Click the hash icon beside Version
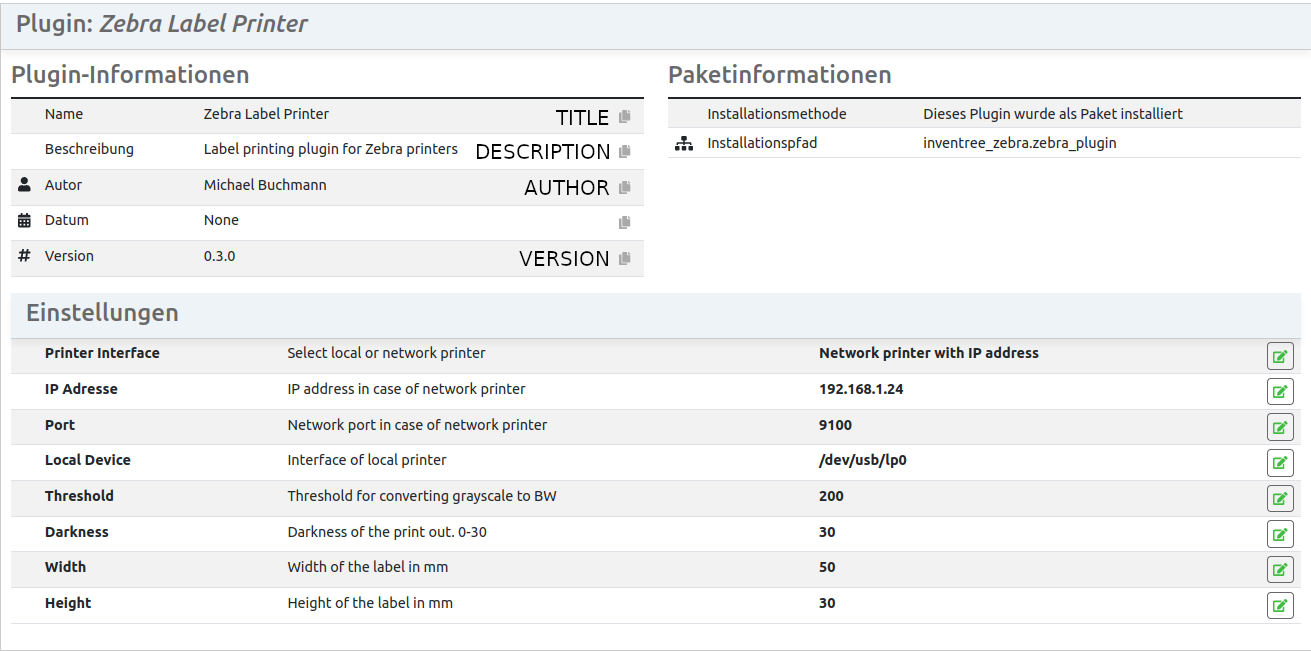The height and width of the screenshot is (651, 1311). click(x=23, y=256)
